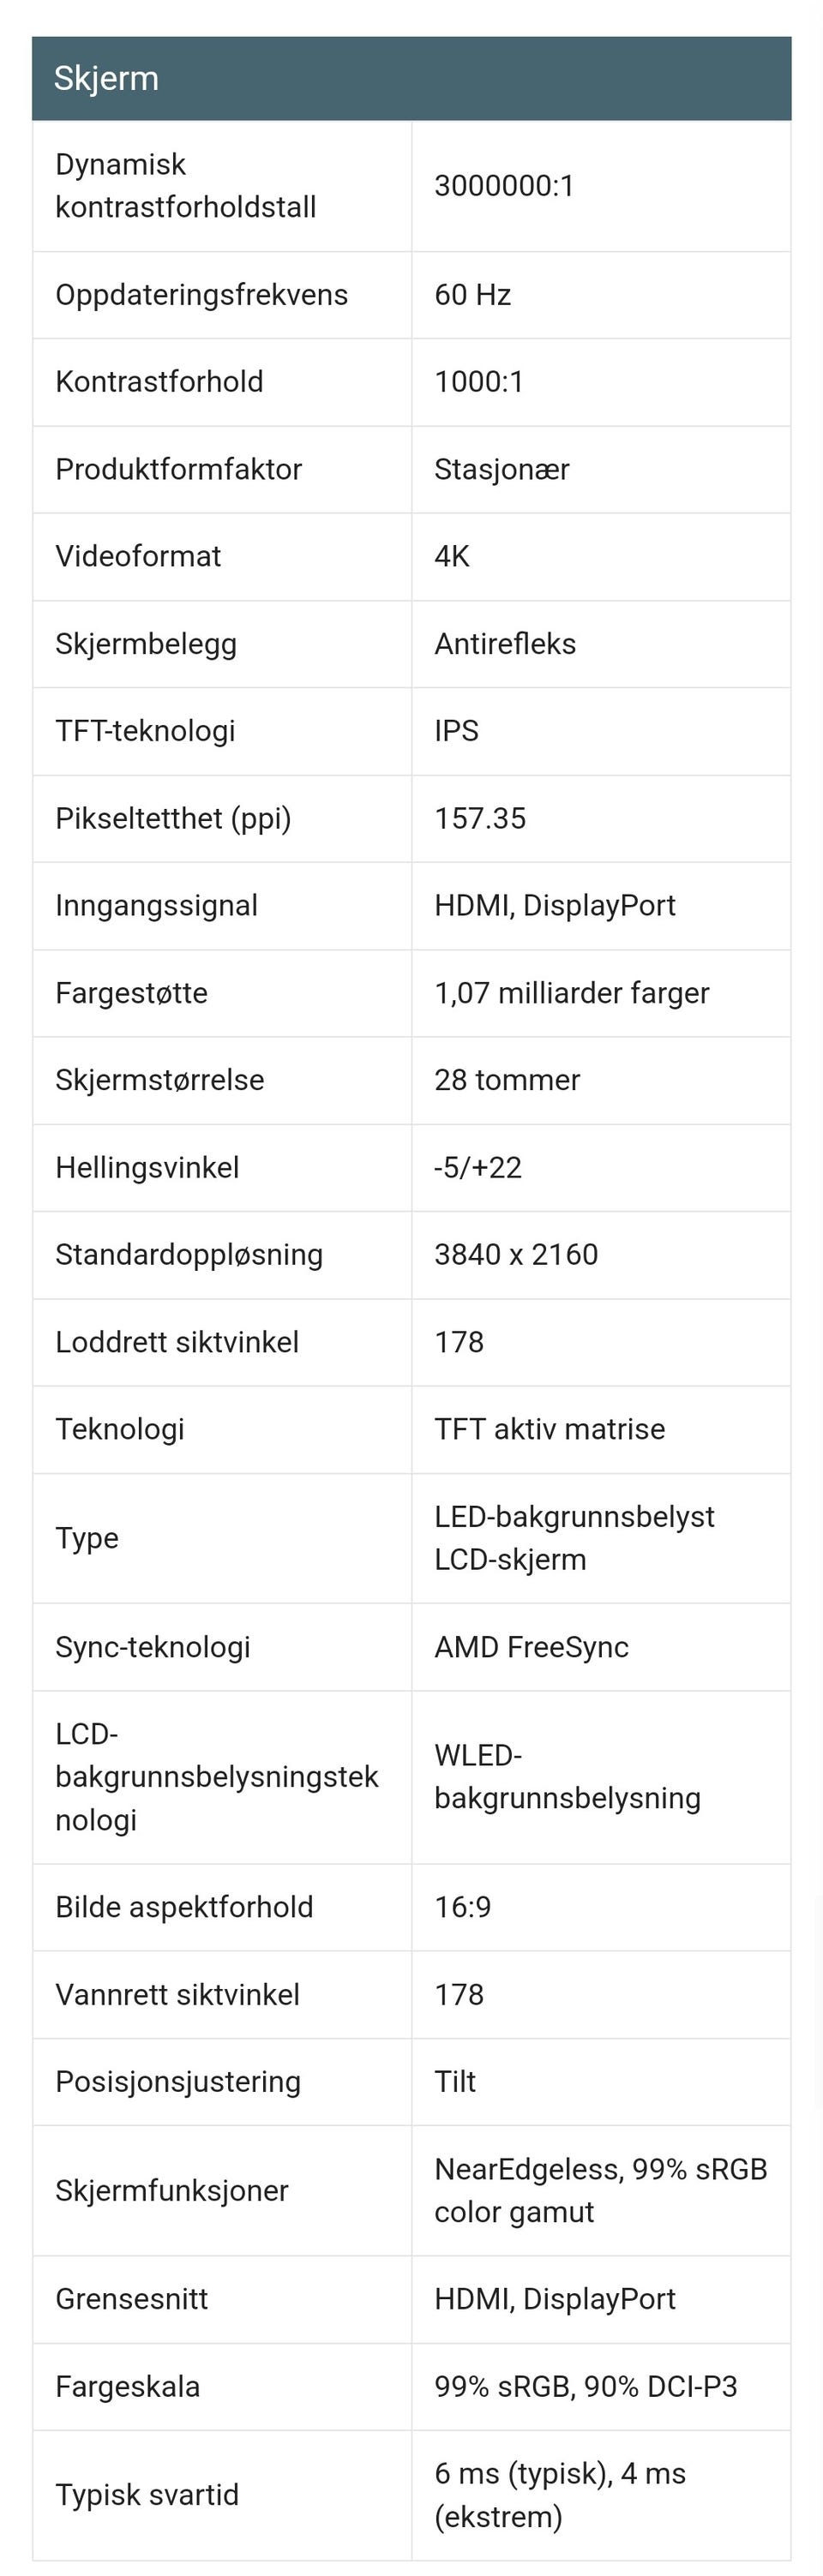Screen dimensions: 823x2576
Task: Click the Typisk svartid row label
Action: (147, 2495)
